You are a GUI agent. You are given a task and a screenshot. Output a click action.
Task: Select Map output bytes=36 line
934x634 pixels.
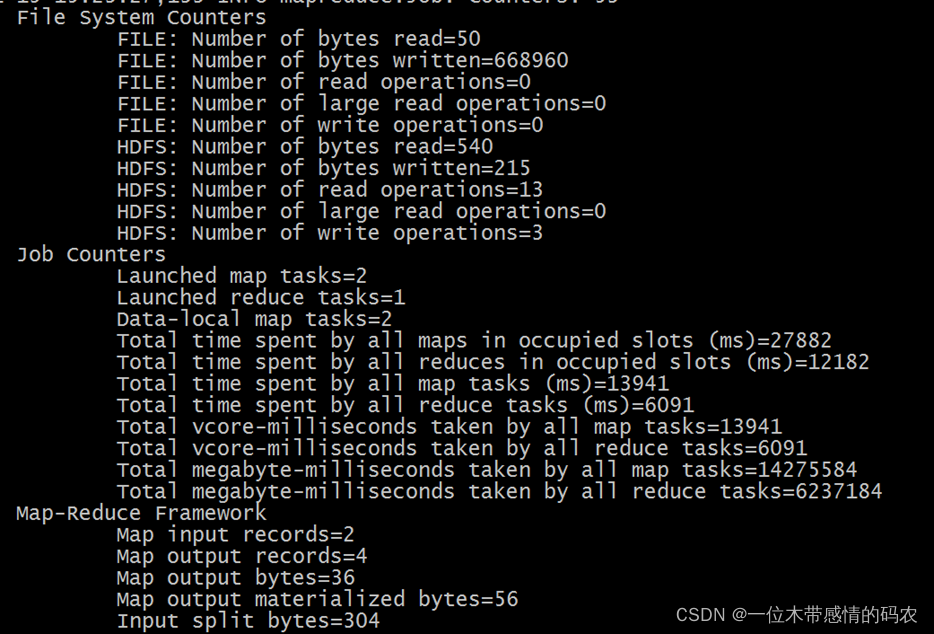[x=236, y=577]
